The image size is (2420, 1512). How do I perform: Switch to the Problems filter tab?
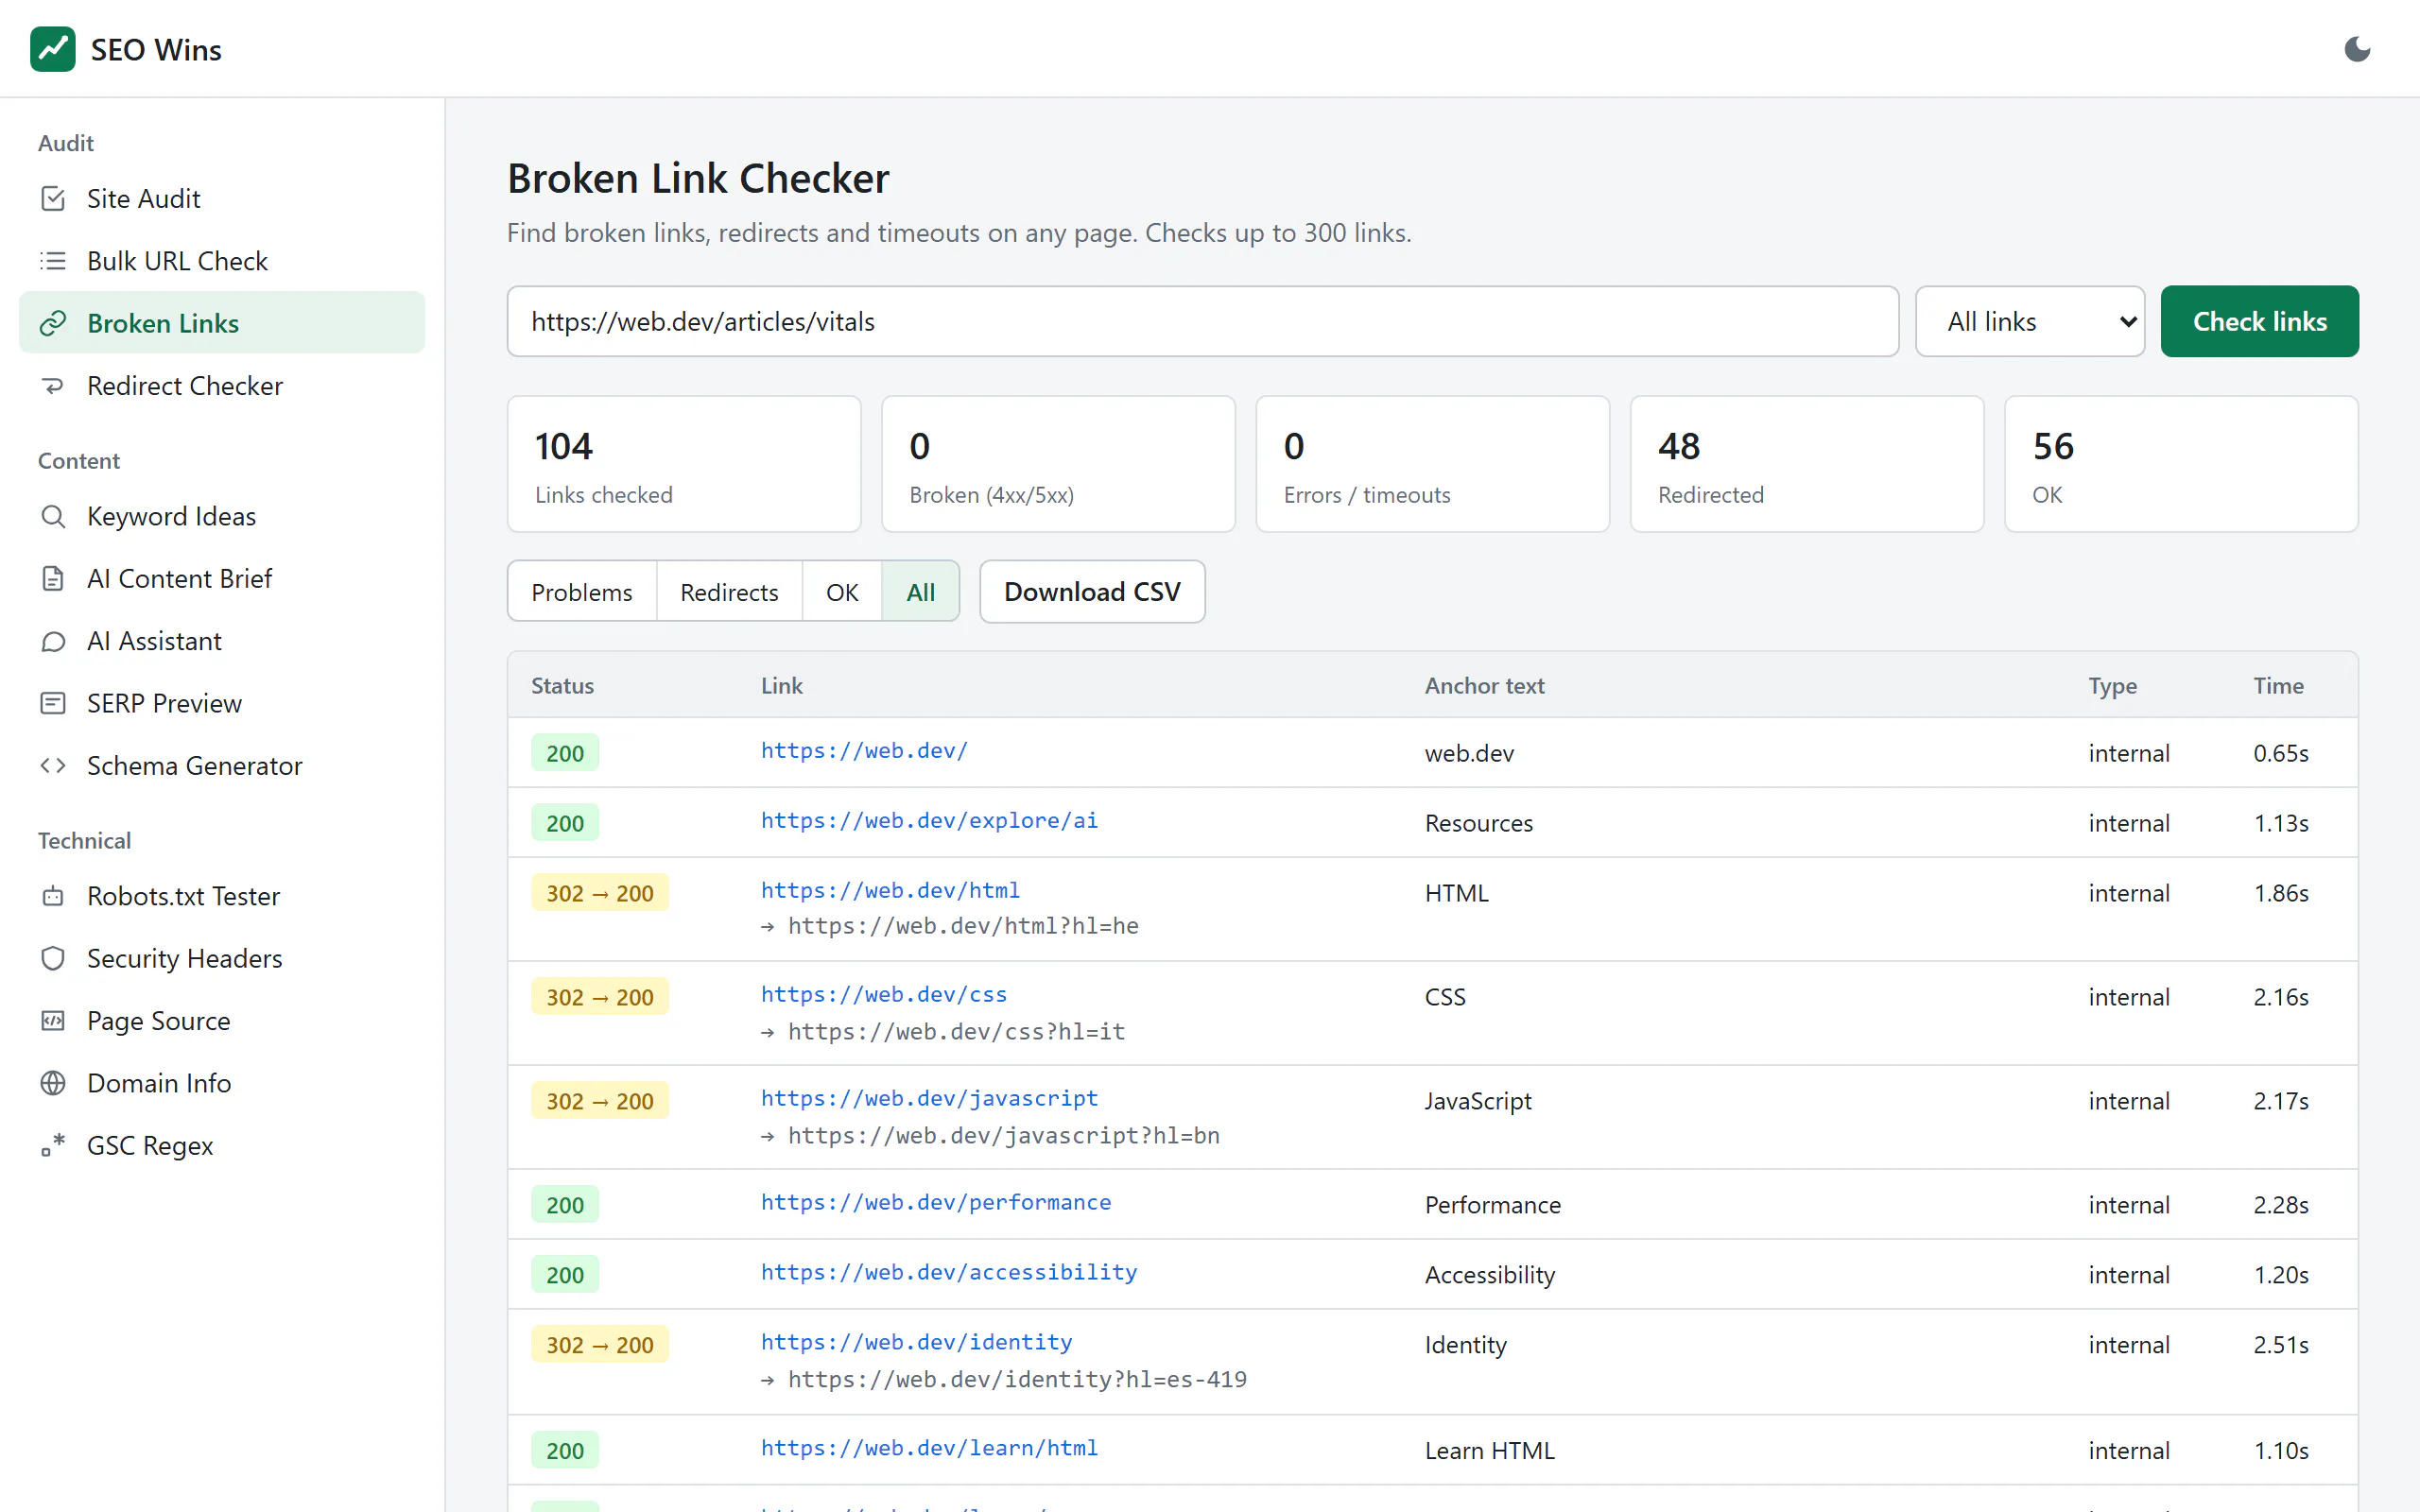[x=582, y=592]
